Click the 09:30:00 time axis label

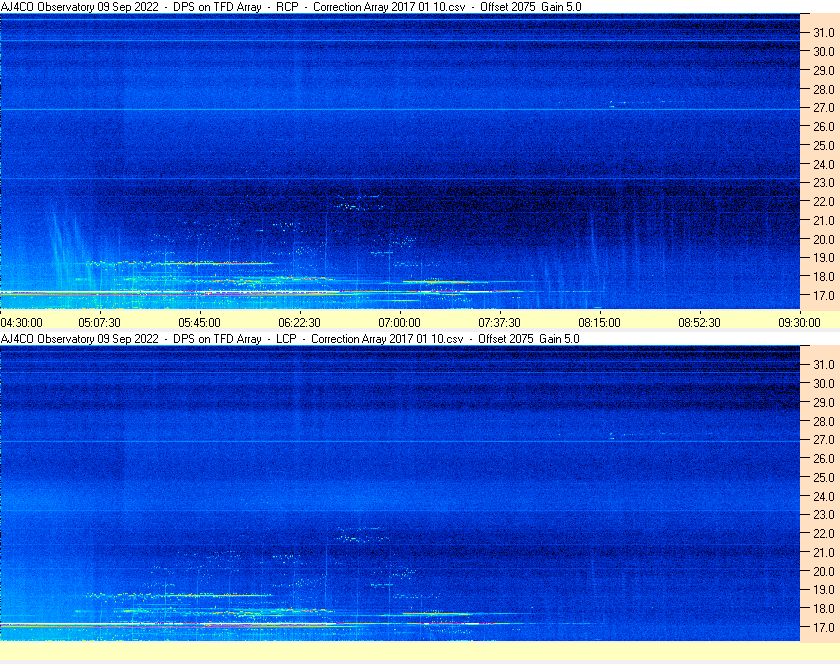pos(799,323)
